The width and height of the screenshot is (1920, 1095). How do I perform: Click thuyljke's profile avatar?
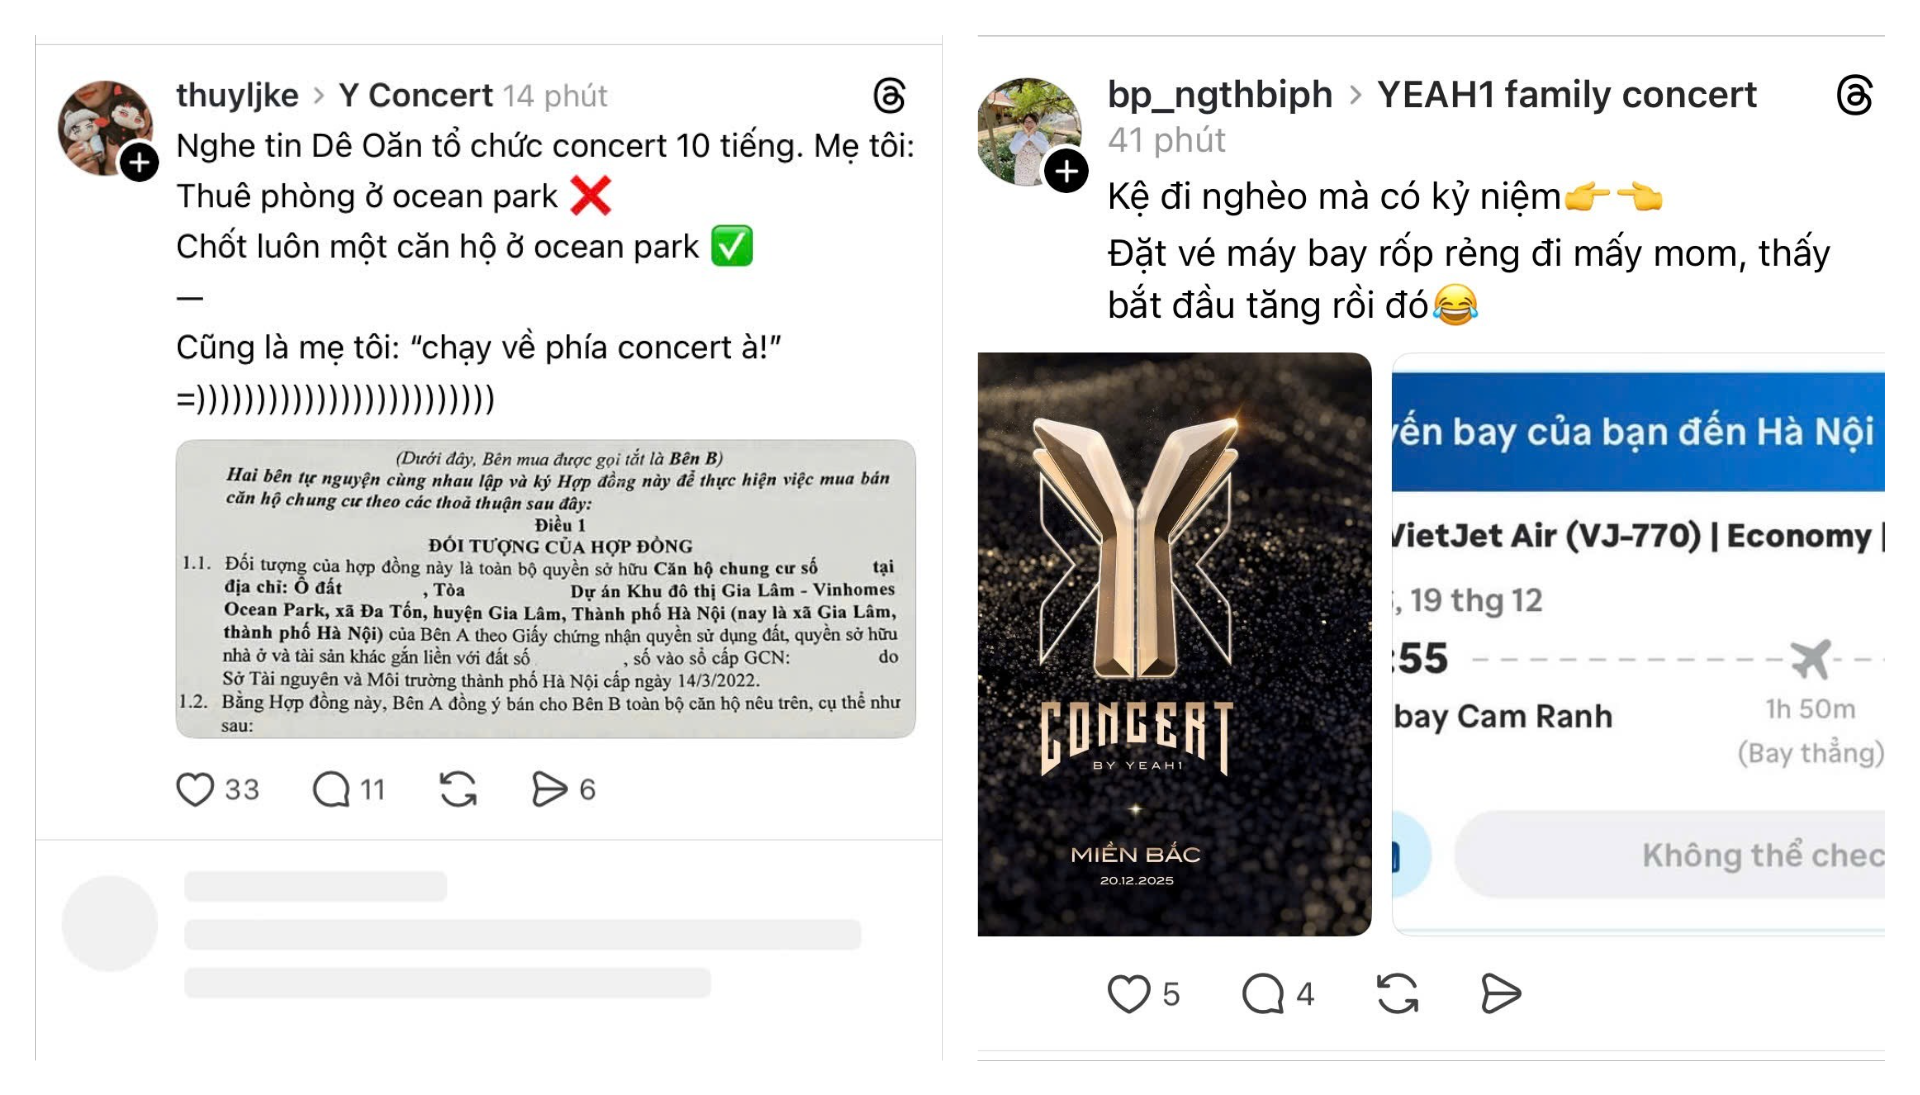[105, 128]
